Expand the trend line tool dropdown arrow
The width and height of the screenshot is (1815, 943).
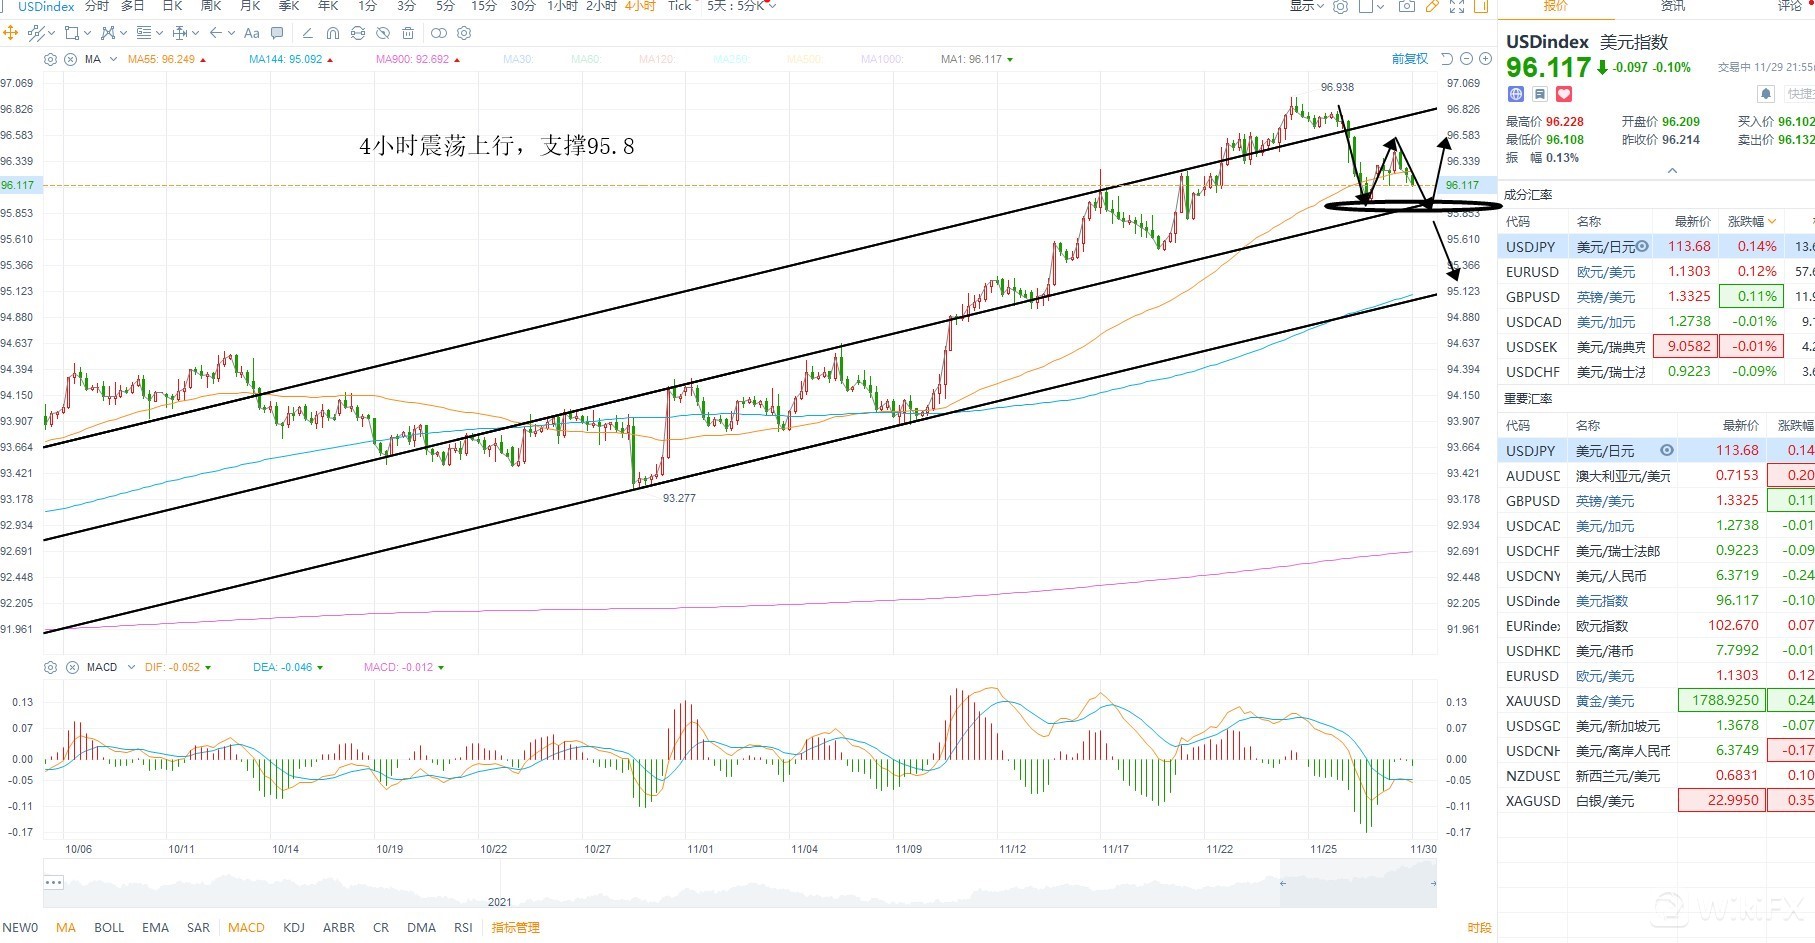click(x=51, y=33)
